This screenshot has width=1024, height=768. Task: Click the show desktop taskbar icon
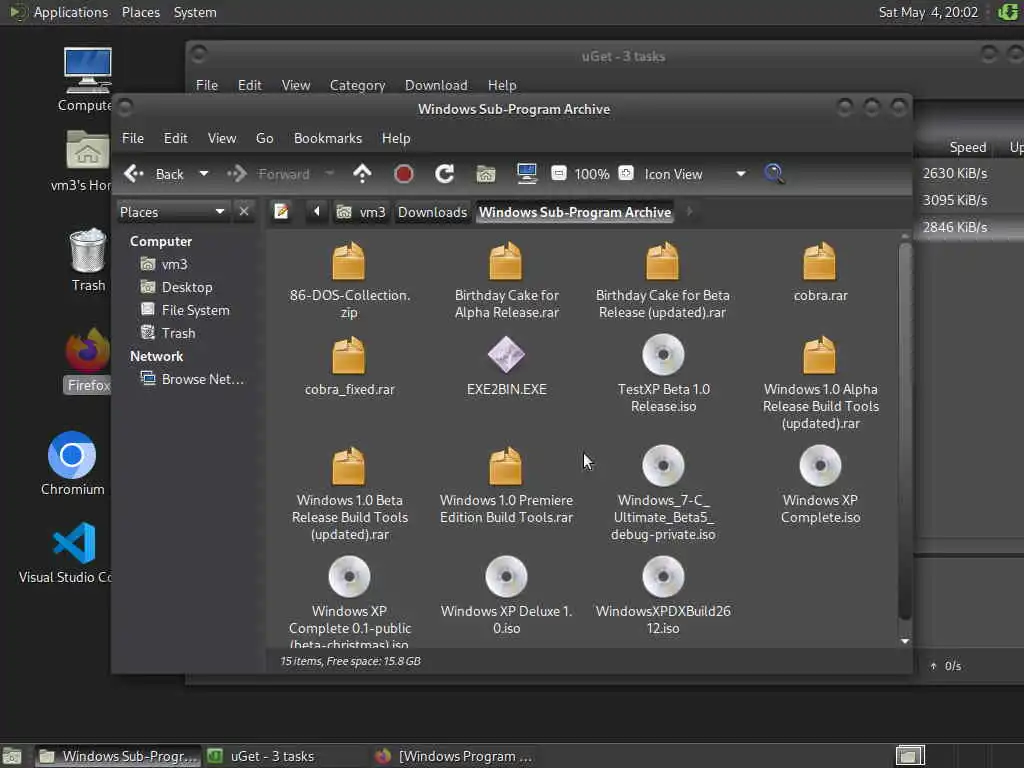(x=12, y=756)
